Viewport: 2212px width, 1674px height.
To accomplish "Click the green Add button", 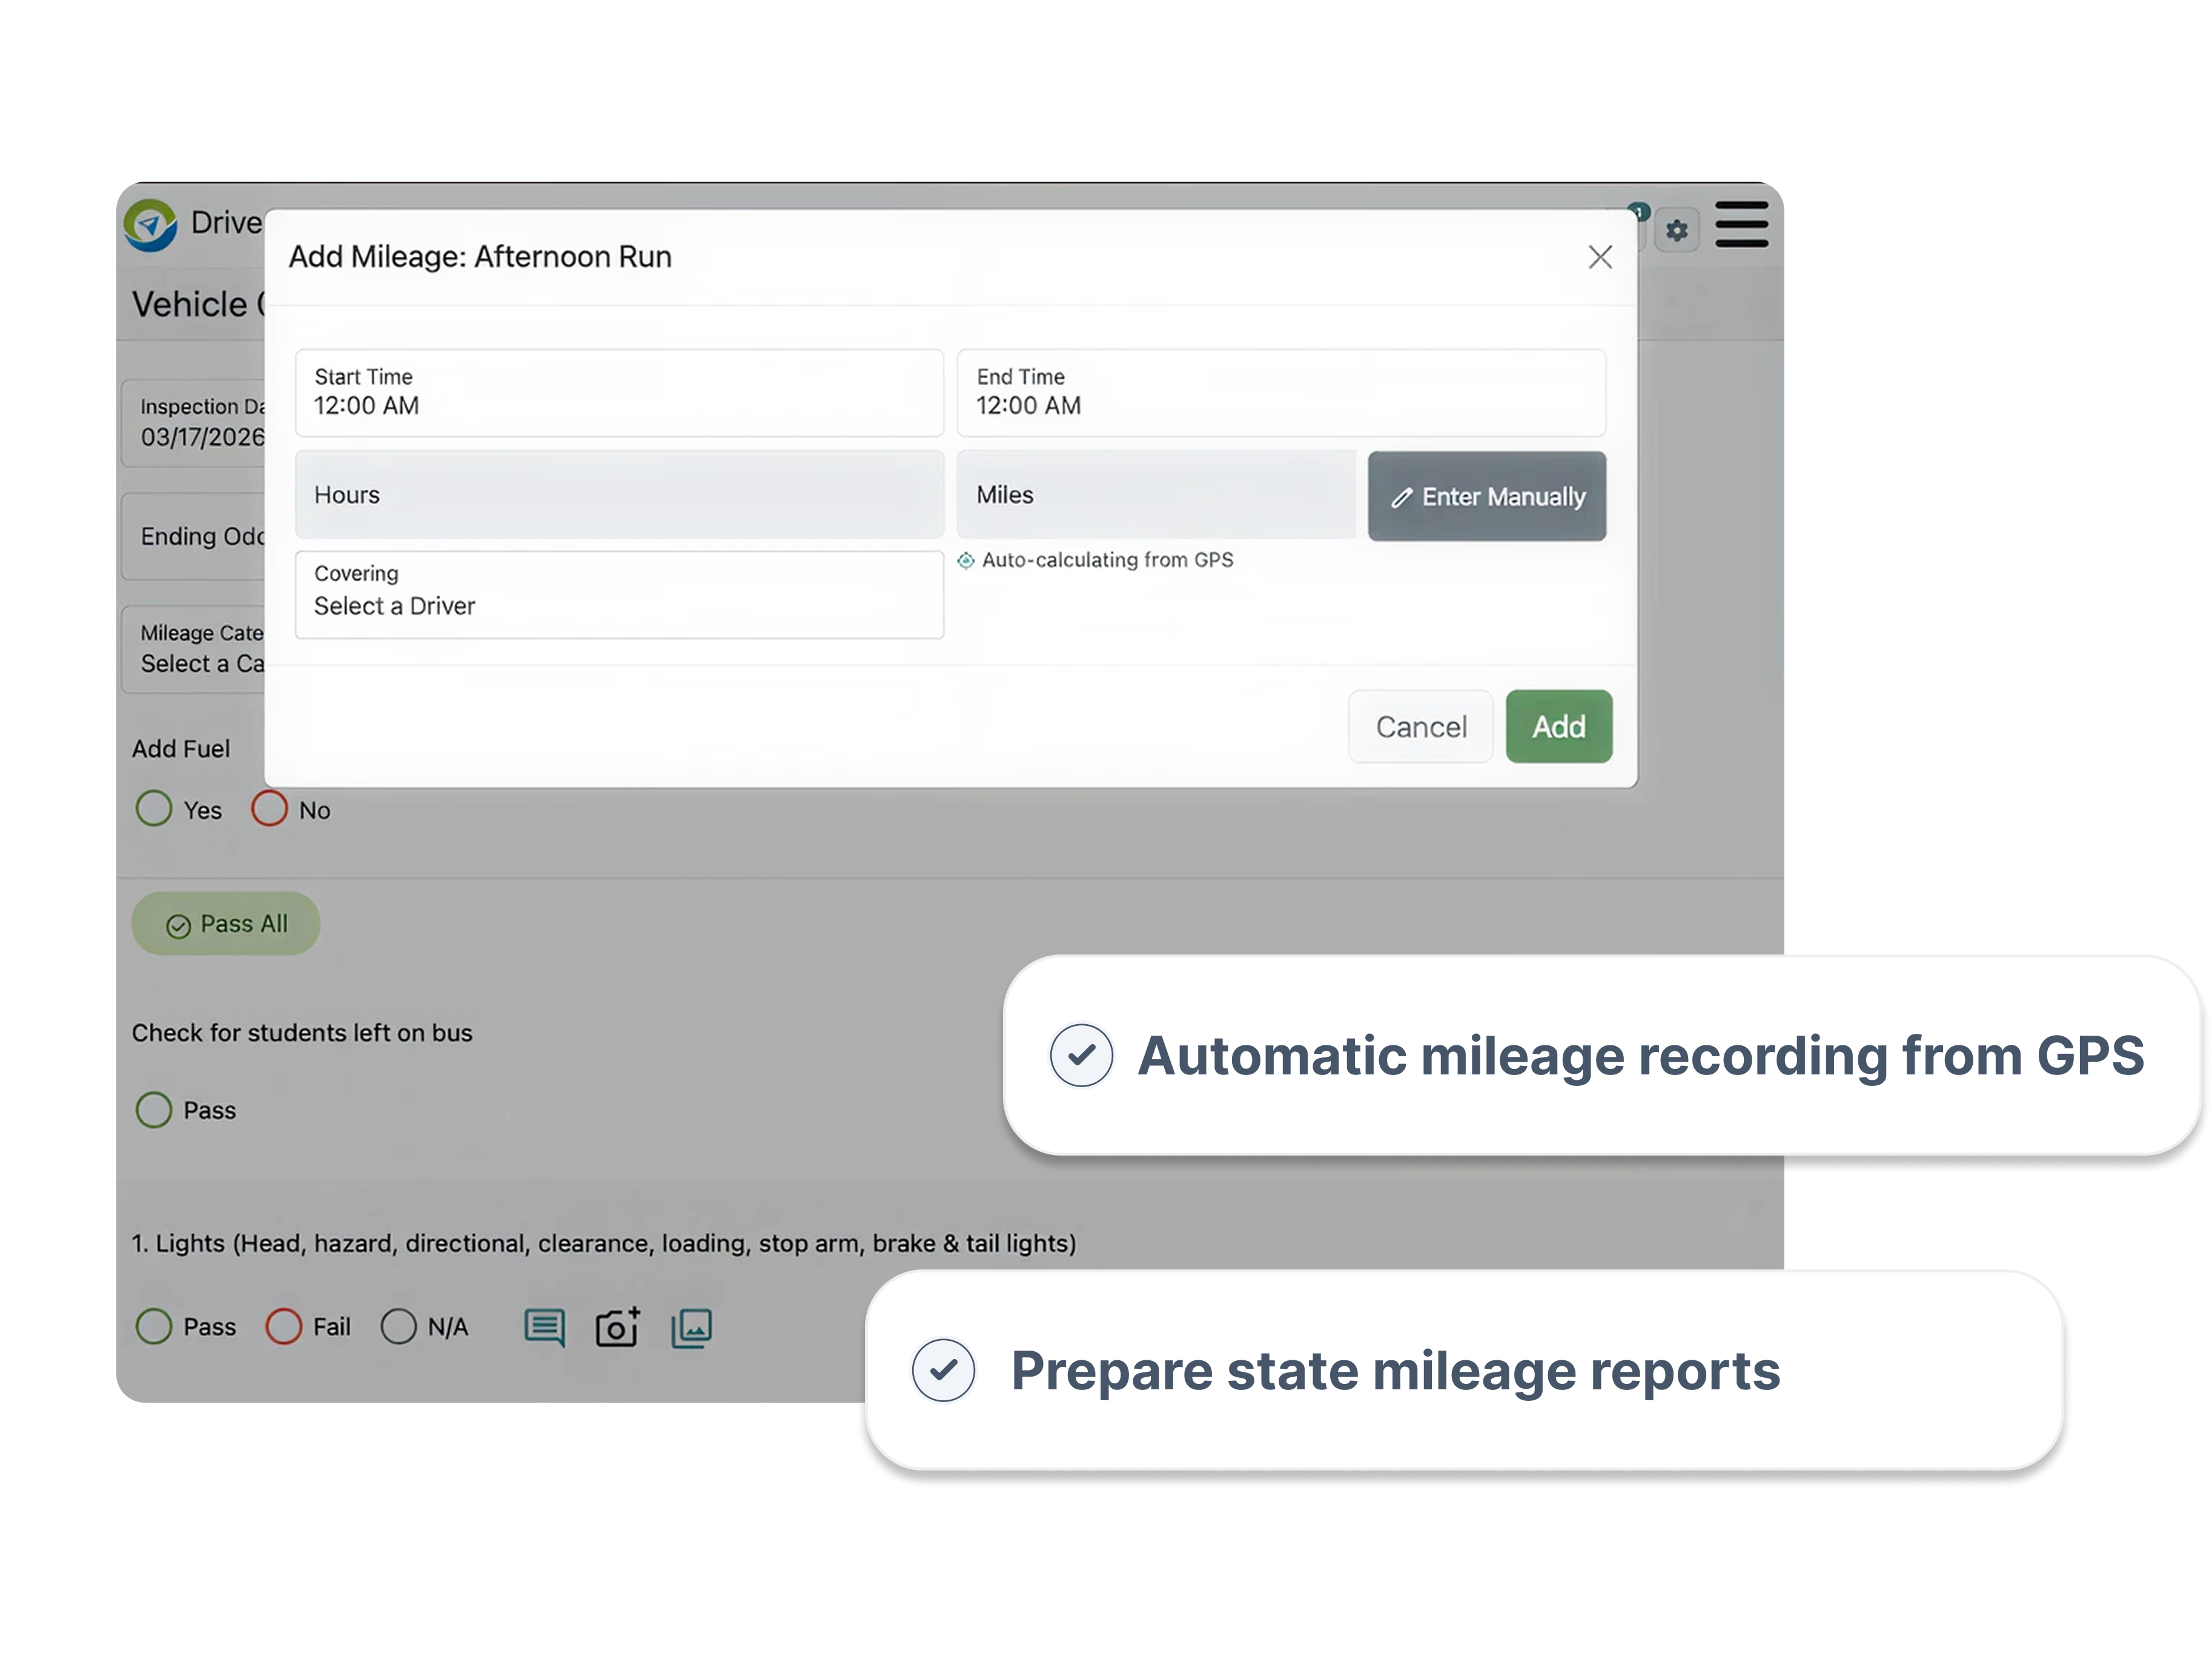I will pos(1558,727).
